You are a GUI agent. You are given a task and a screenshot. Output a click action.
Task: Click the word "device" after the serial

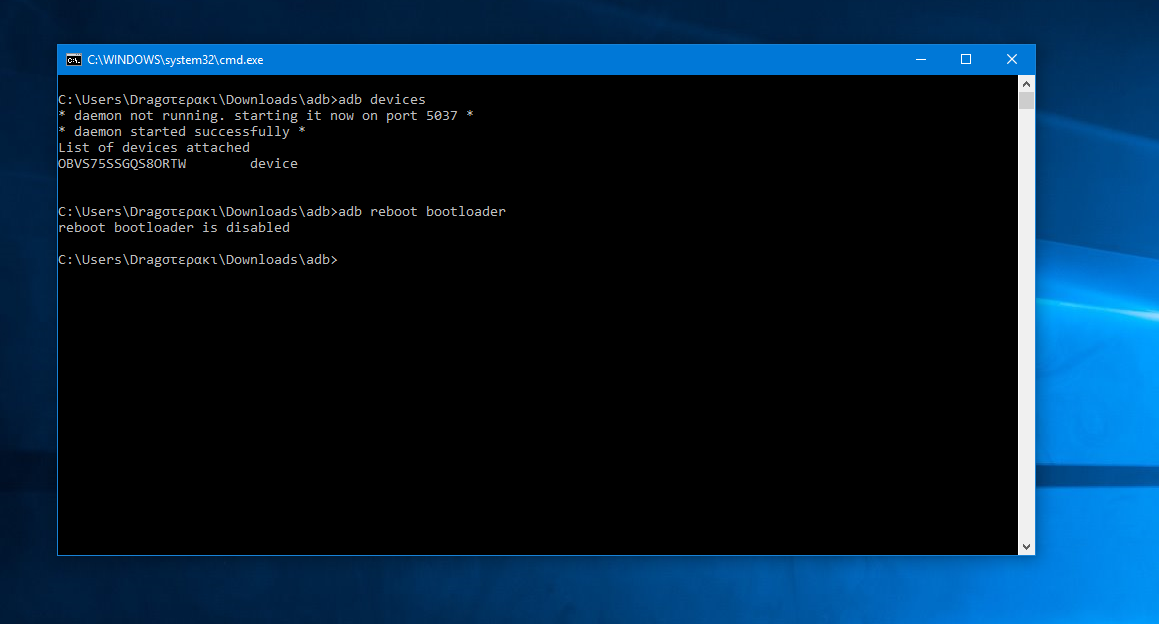coord(273,163)
